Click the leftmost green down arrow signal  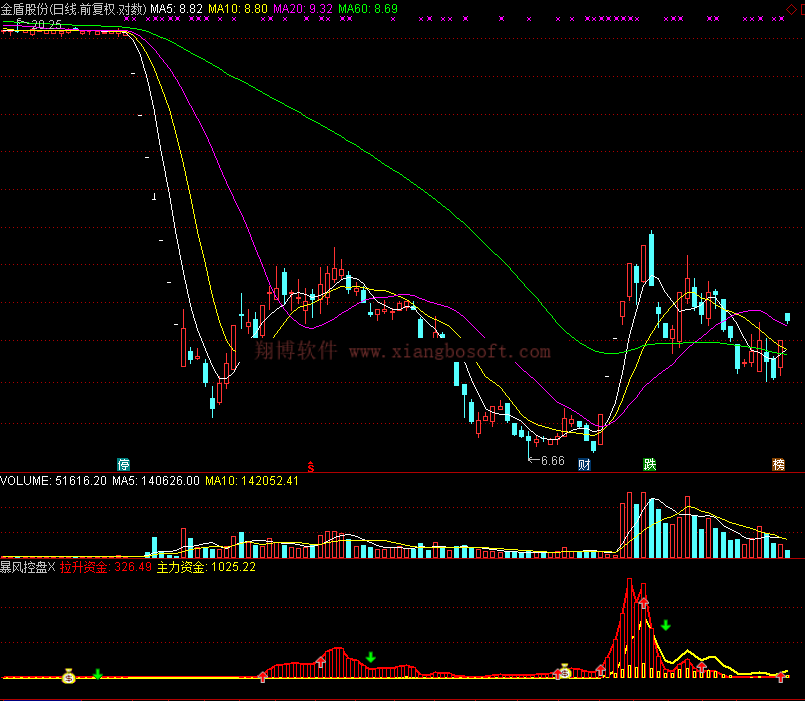click(x=98, y=674)
